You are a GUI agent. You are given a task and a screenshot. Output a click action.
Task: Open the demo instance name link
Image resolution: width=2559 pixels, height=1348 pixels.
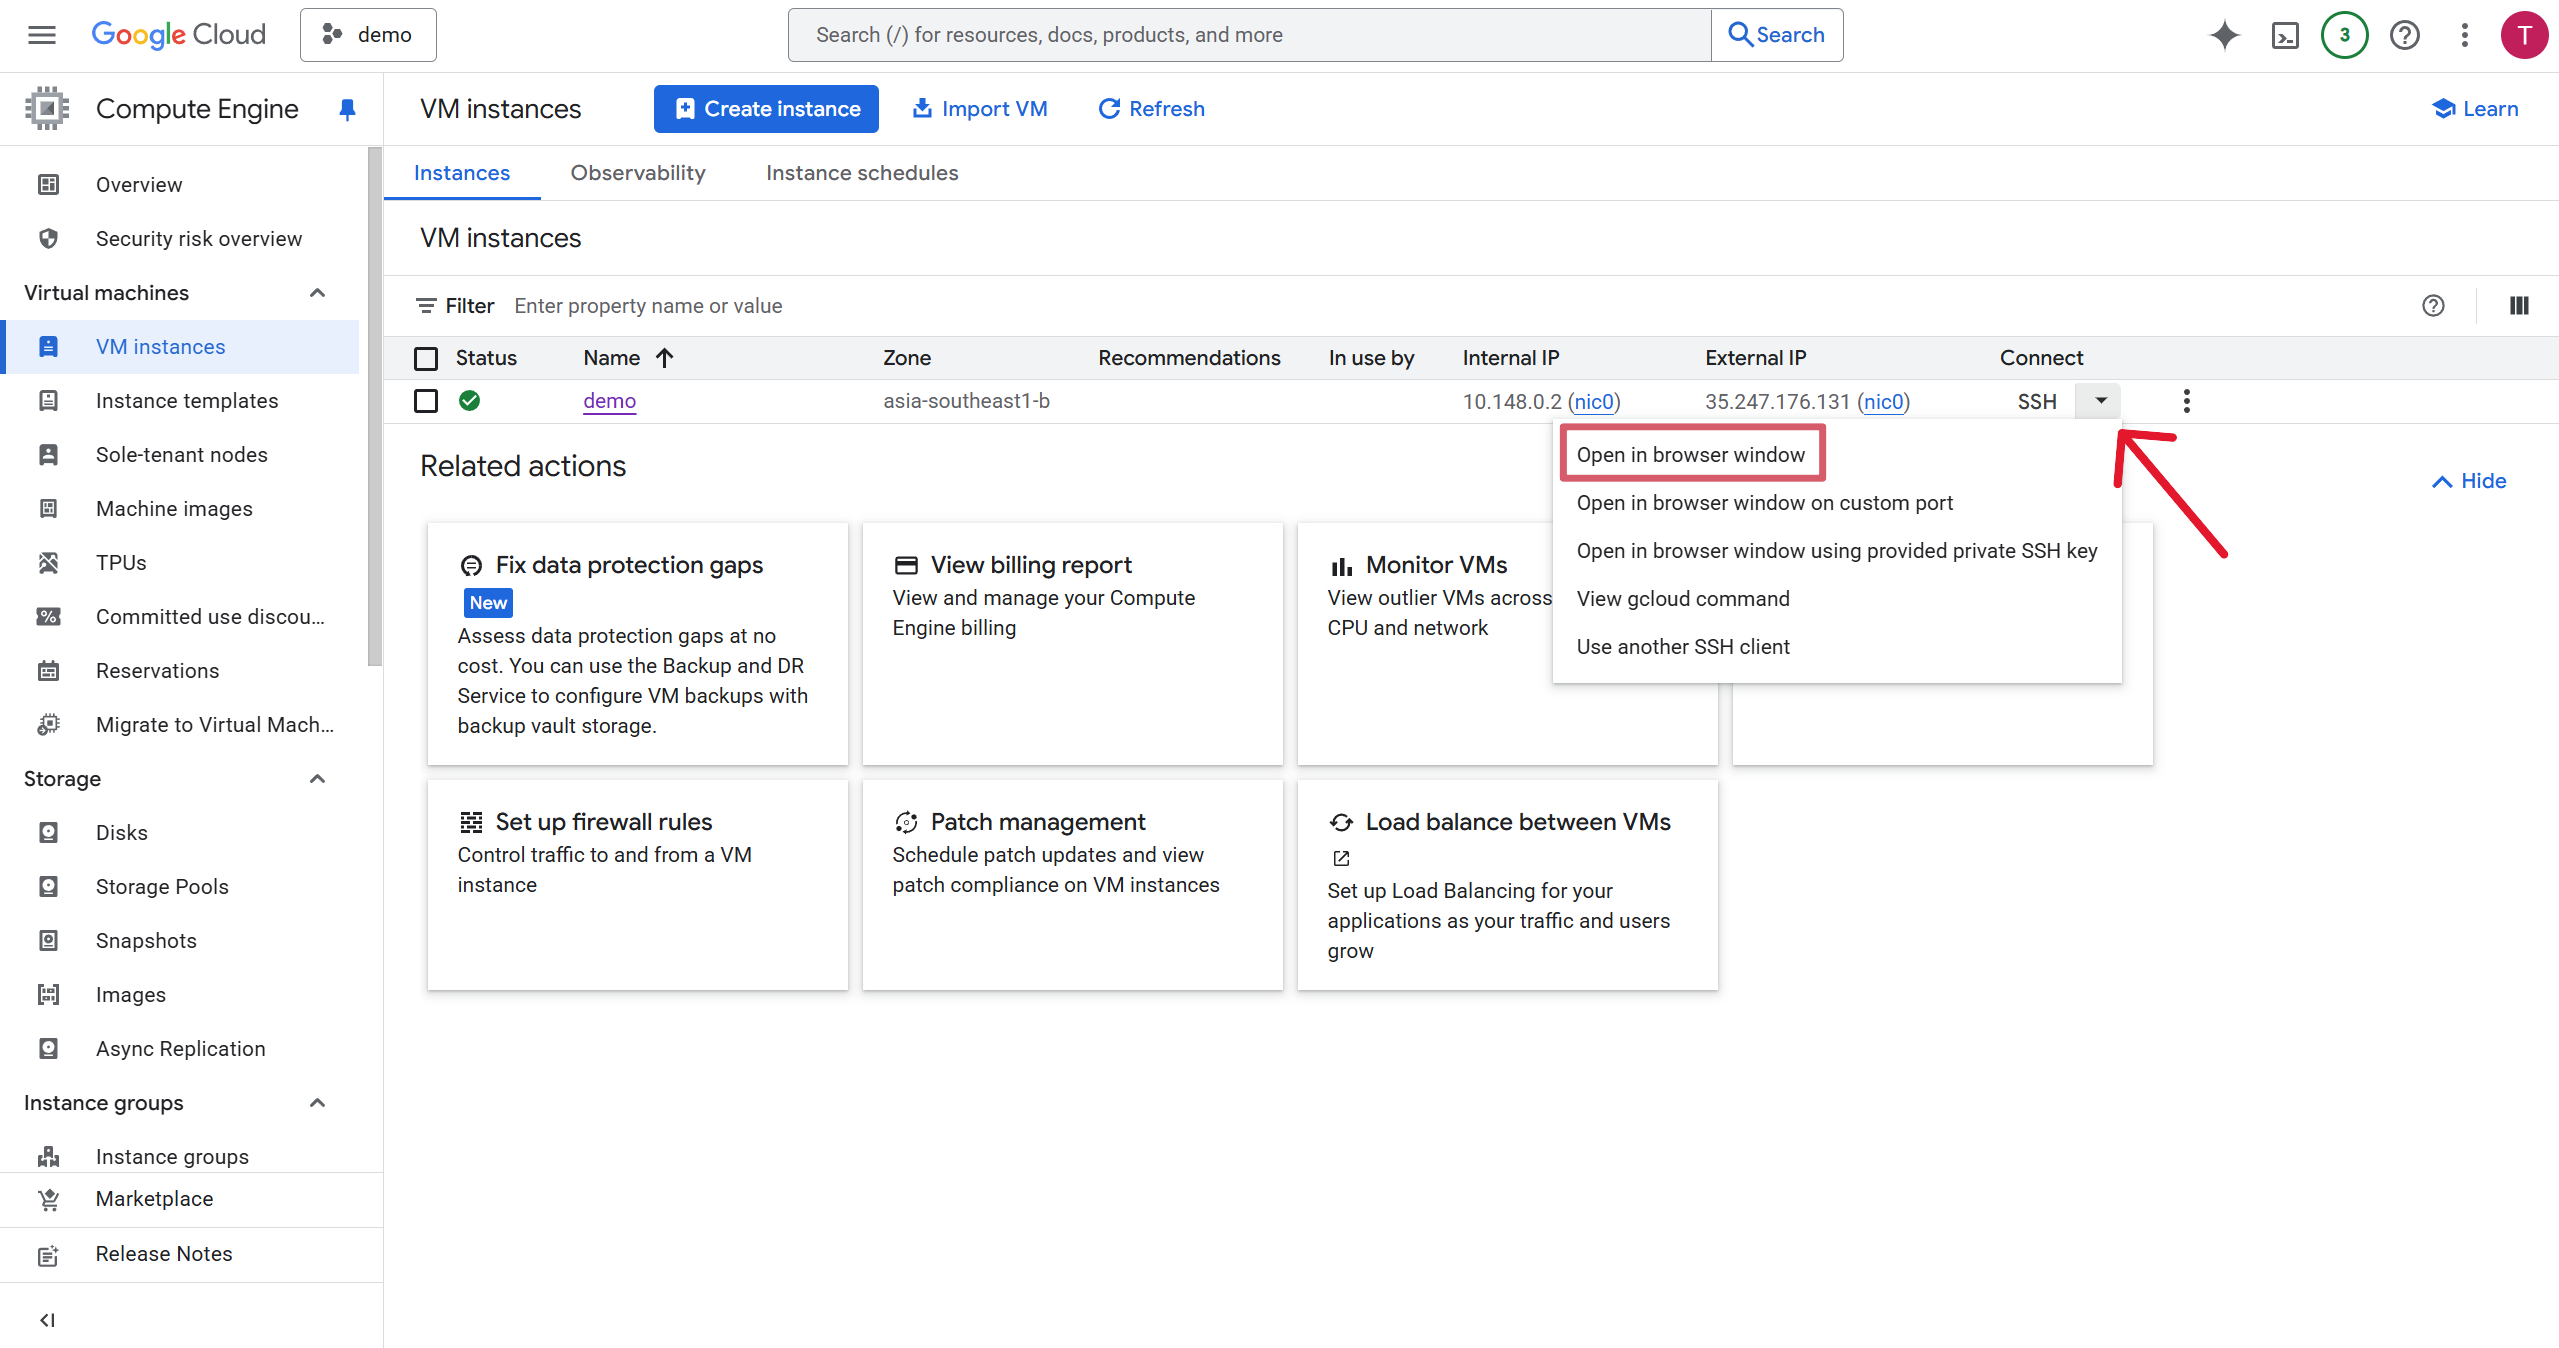609,401
